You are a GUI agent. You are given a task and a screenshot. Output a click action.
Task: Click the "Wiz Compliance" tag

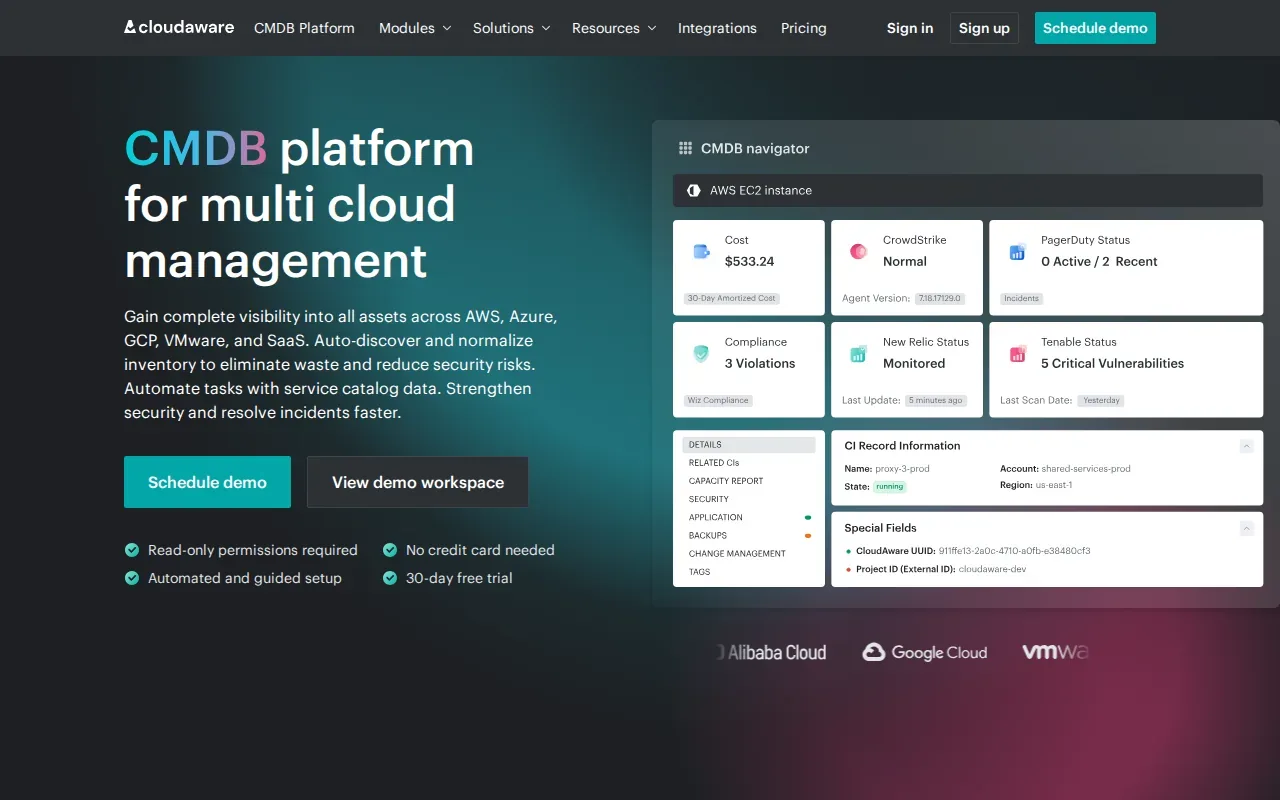pos(718,400)
